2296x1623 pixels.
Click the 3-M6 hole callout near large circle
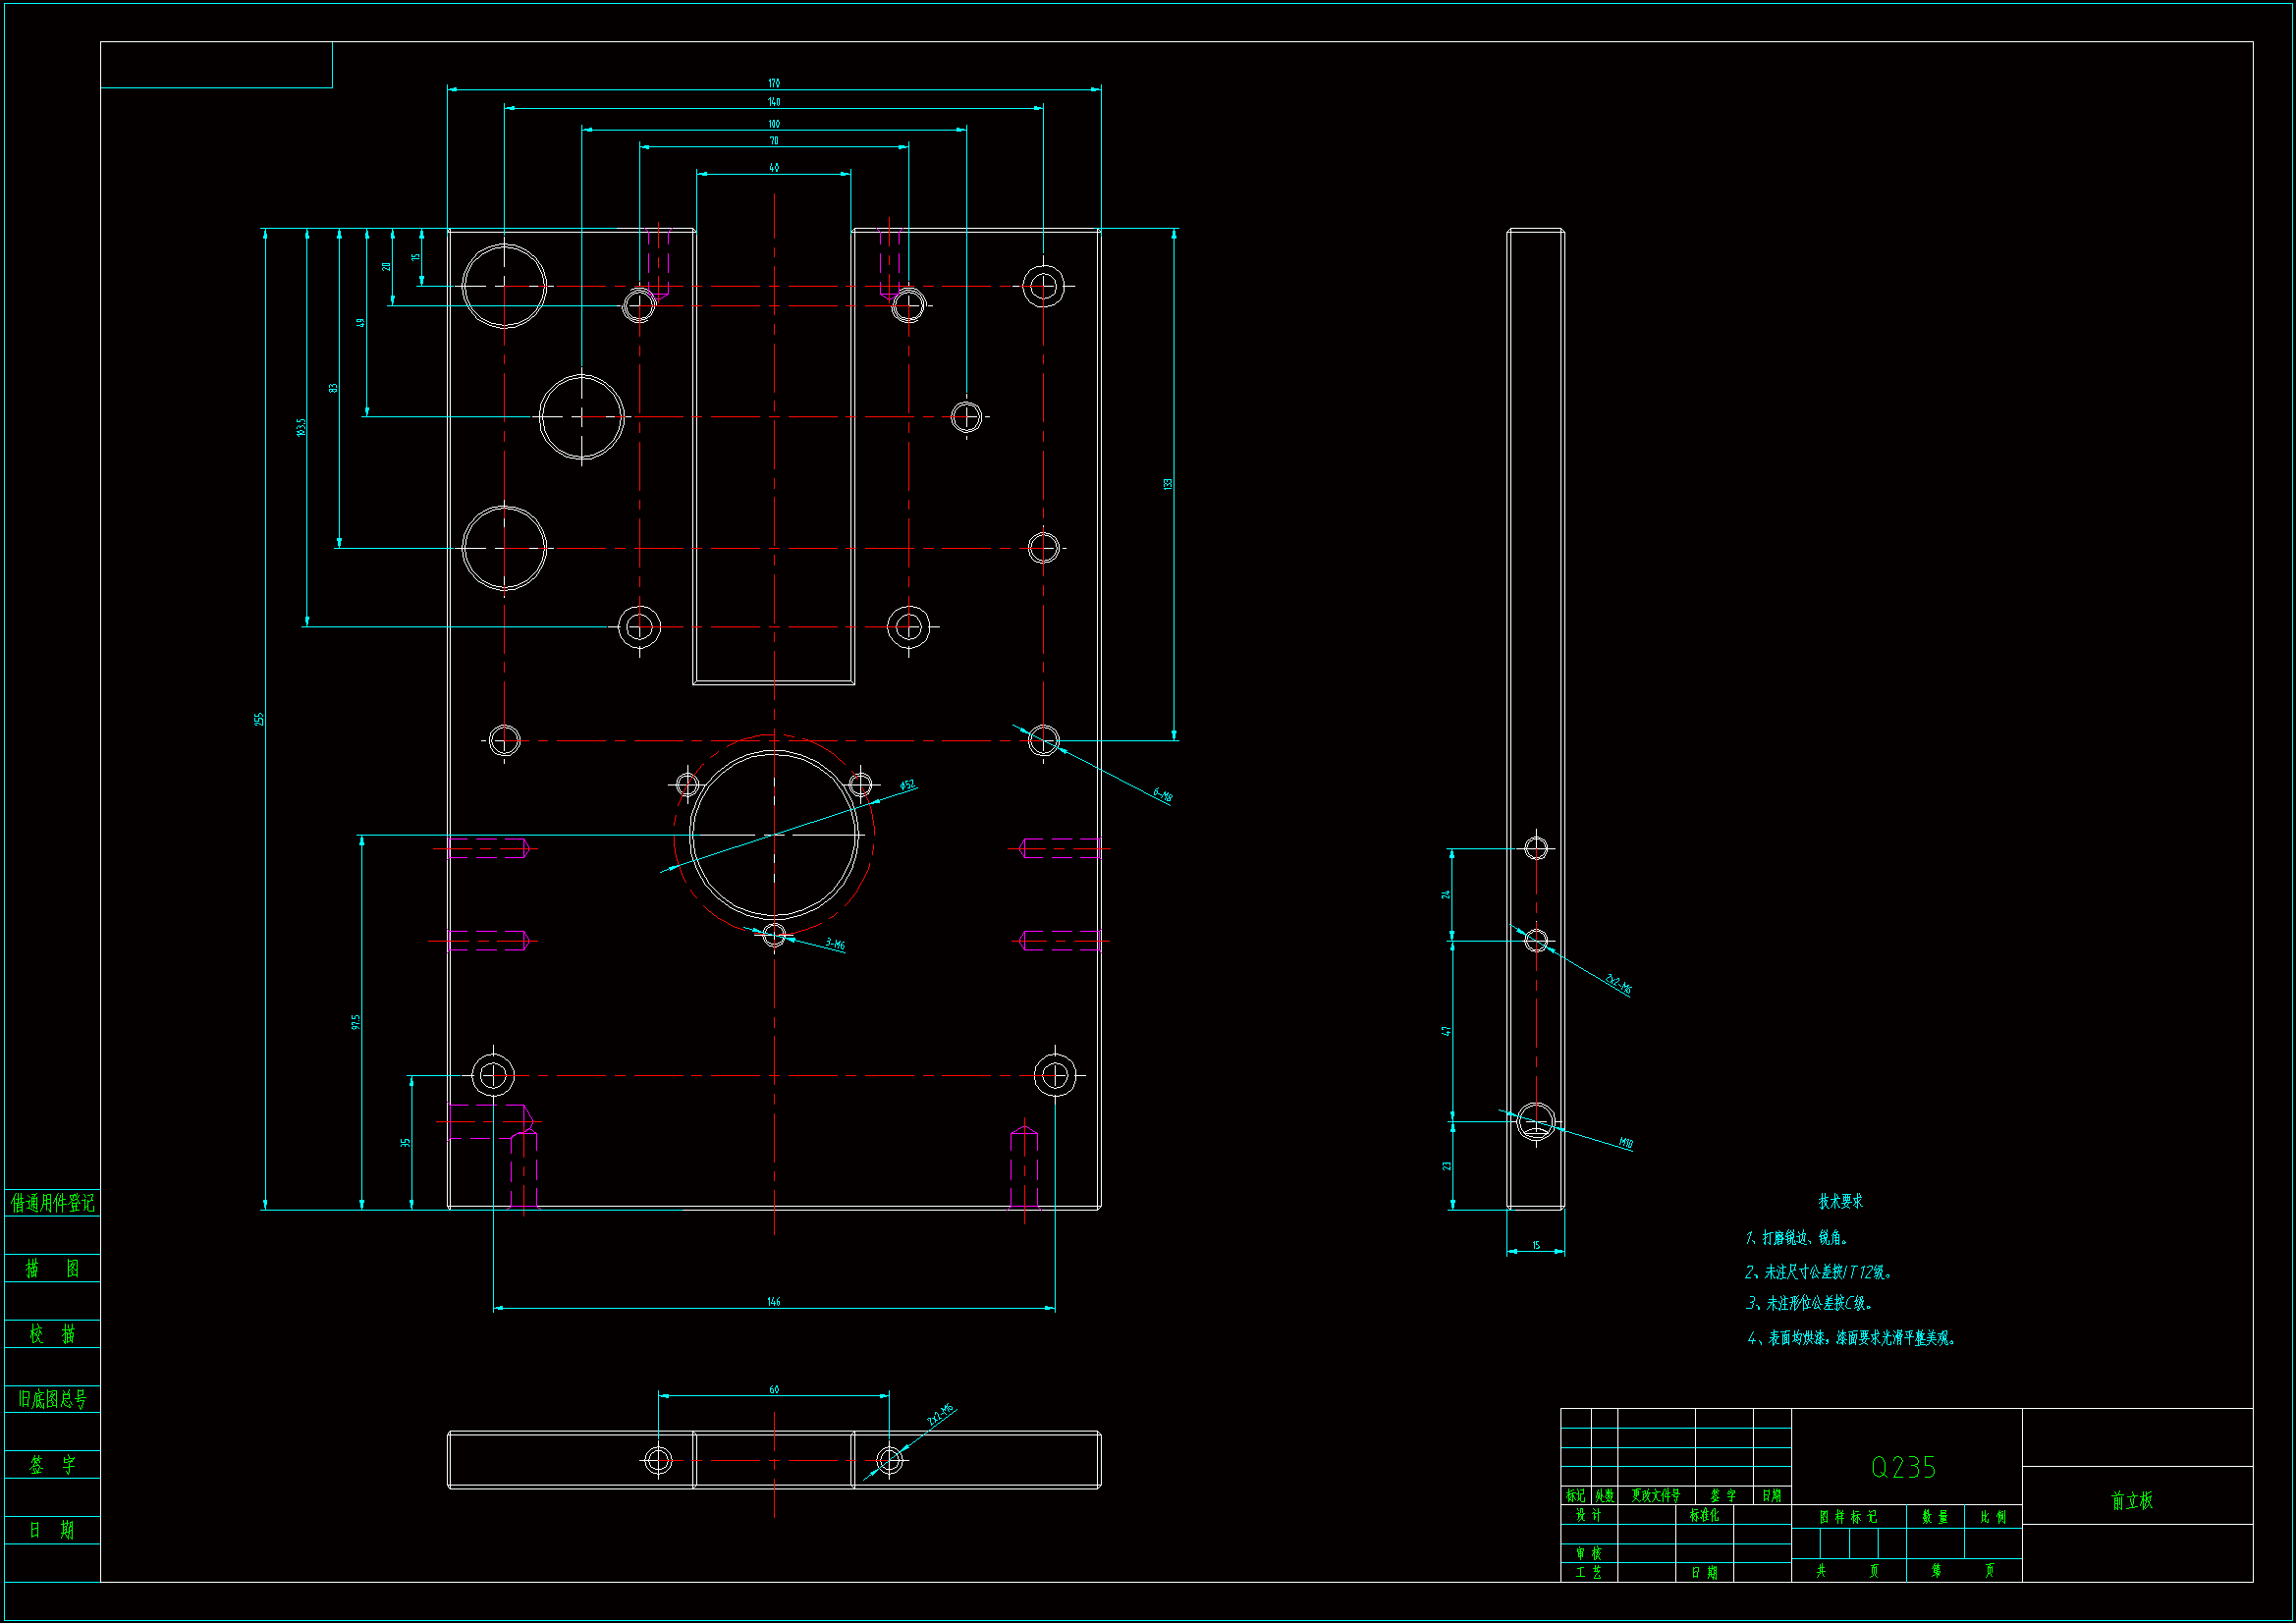tap(835, 944)
